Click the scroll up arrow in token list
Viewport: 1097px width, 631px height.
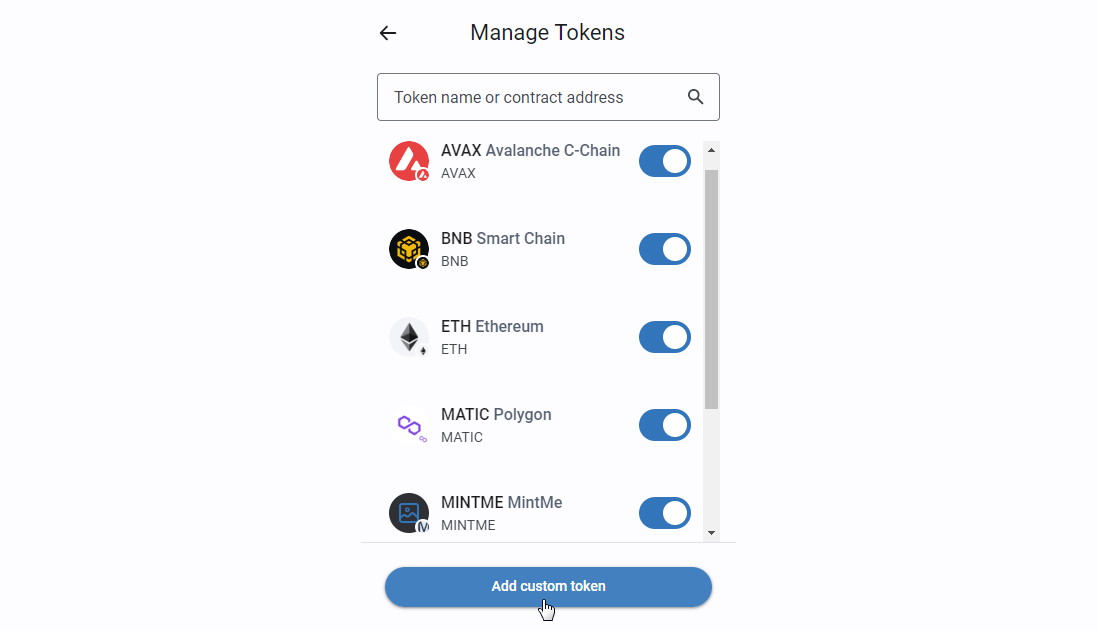click(711, 150)
